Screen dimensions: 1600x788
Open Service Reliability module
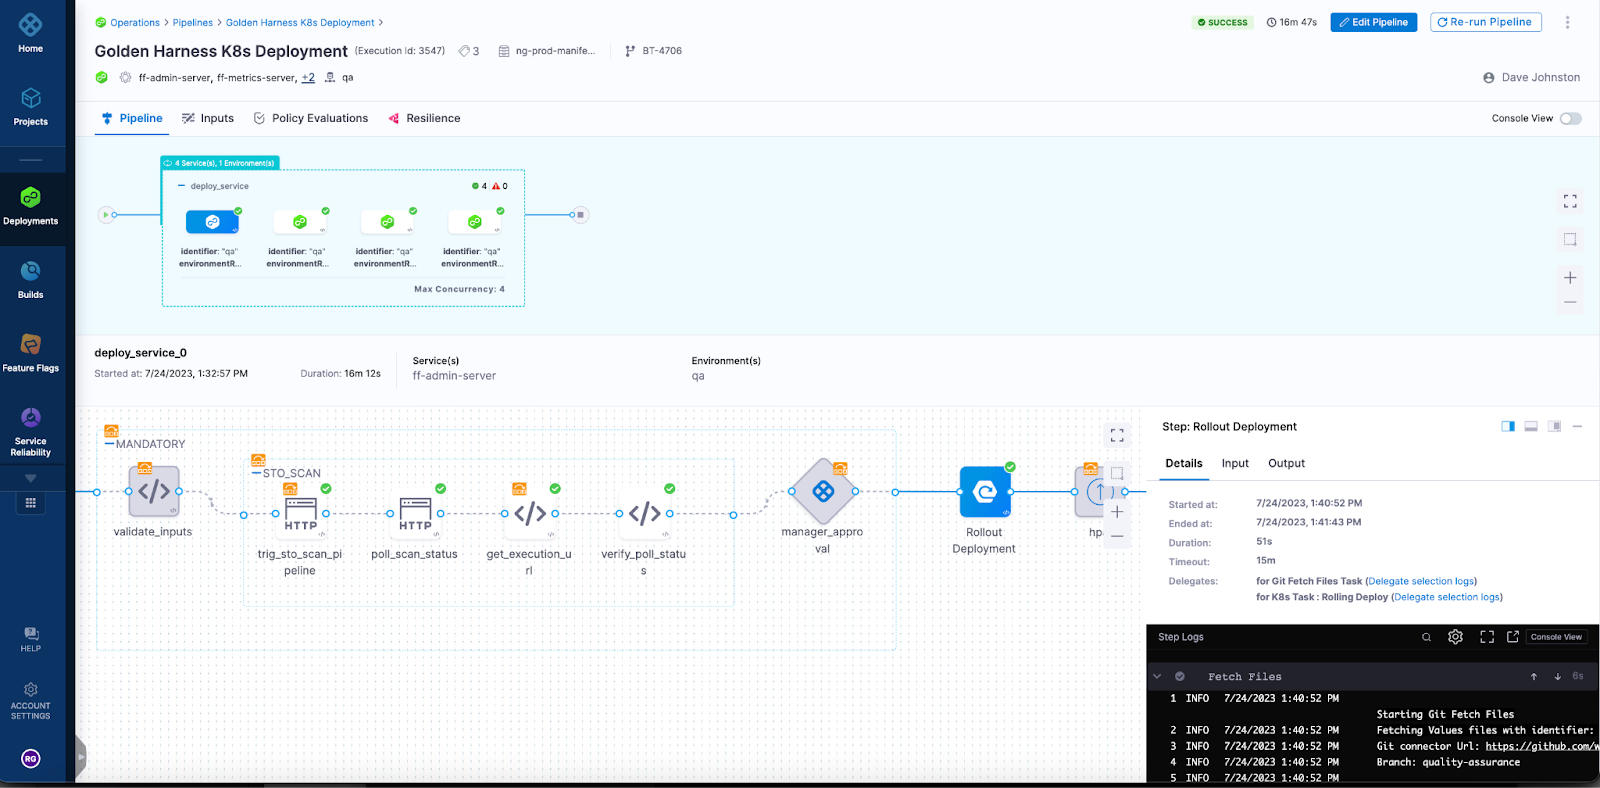tap(30, 431)
